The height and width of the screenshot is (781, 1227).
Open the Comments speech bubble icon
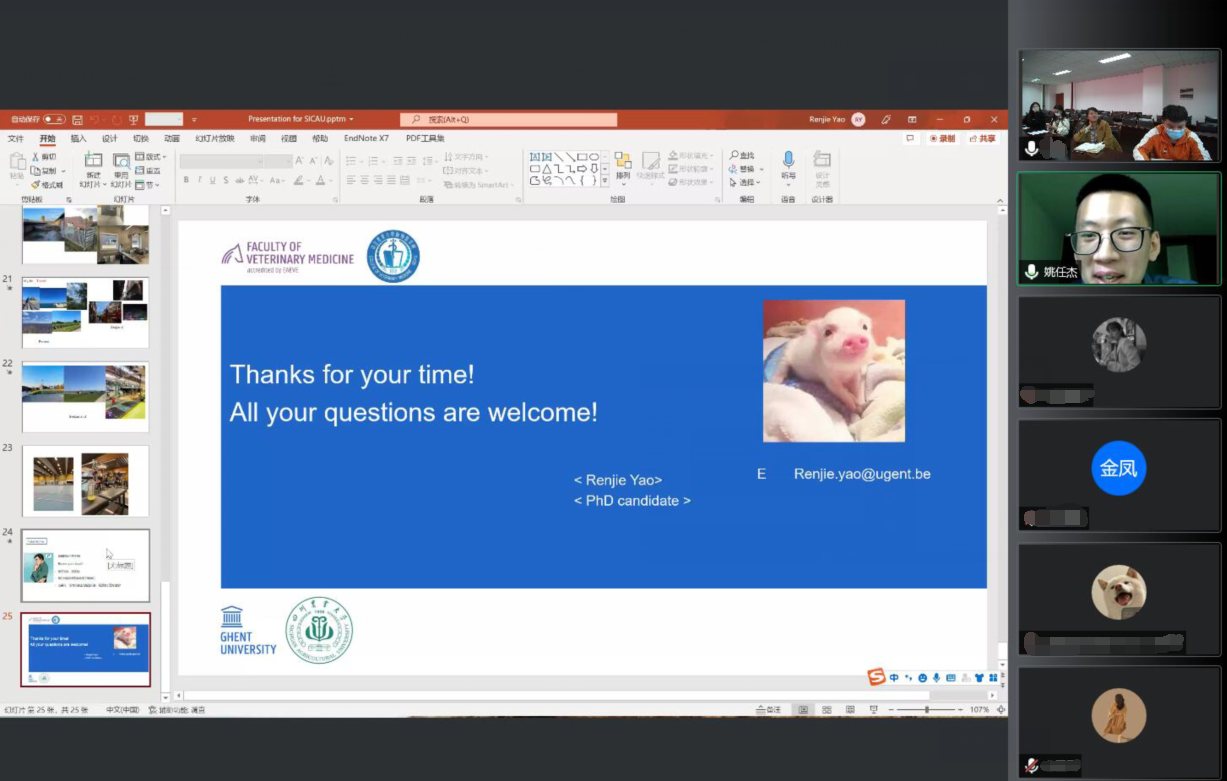click(909, 139)
